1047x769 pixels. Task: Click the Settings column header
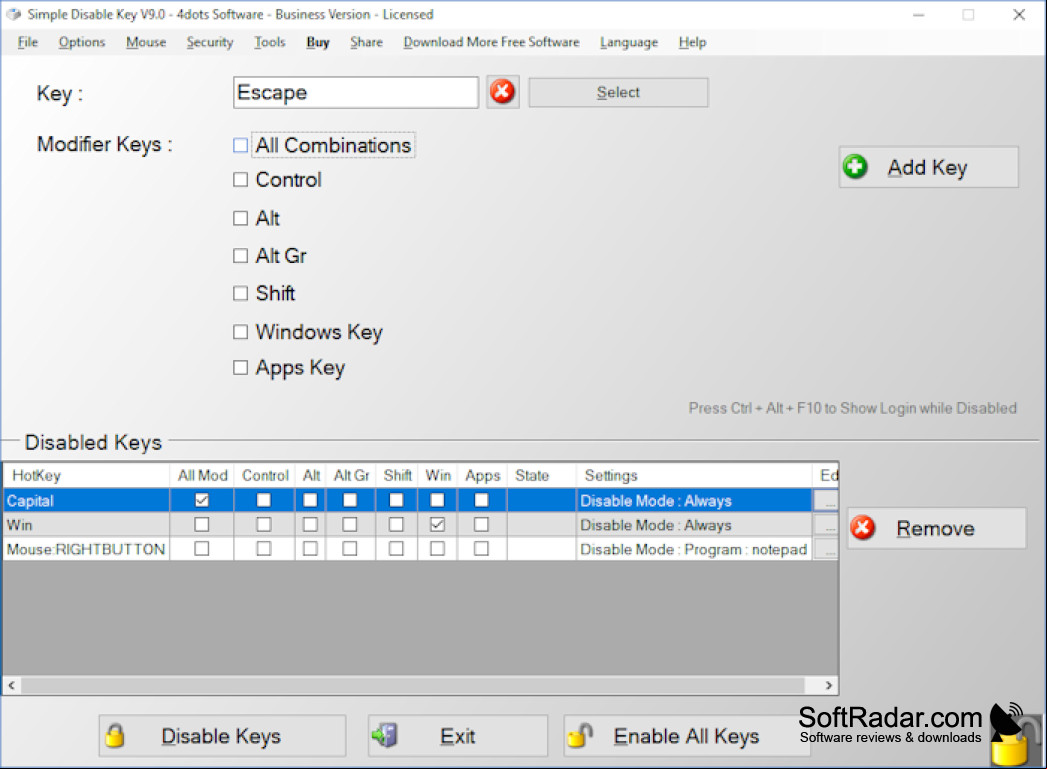(694, 475)
